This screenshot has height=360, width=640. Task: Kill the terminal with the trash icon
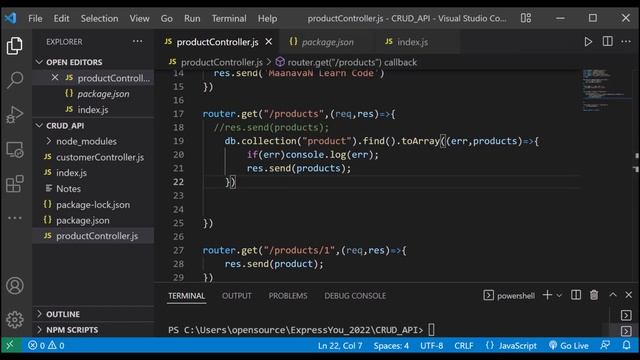[594, 295]
